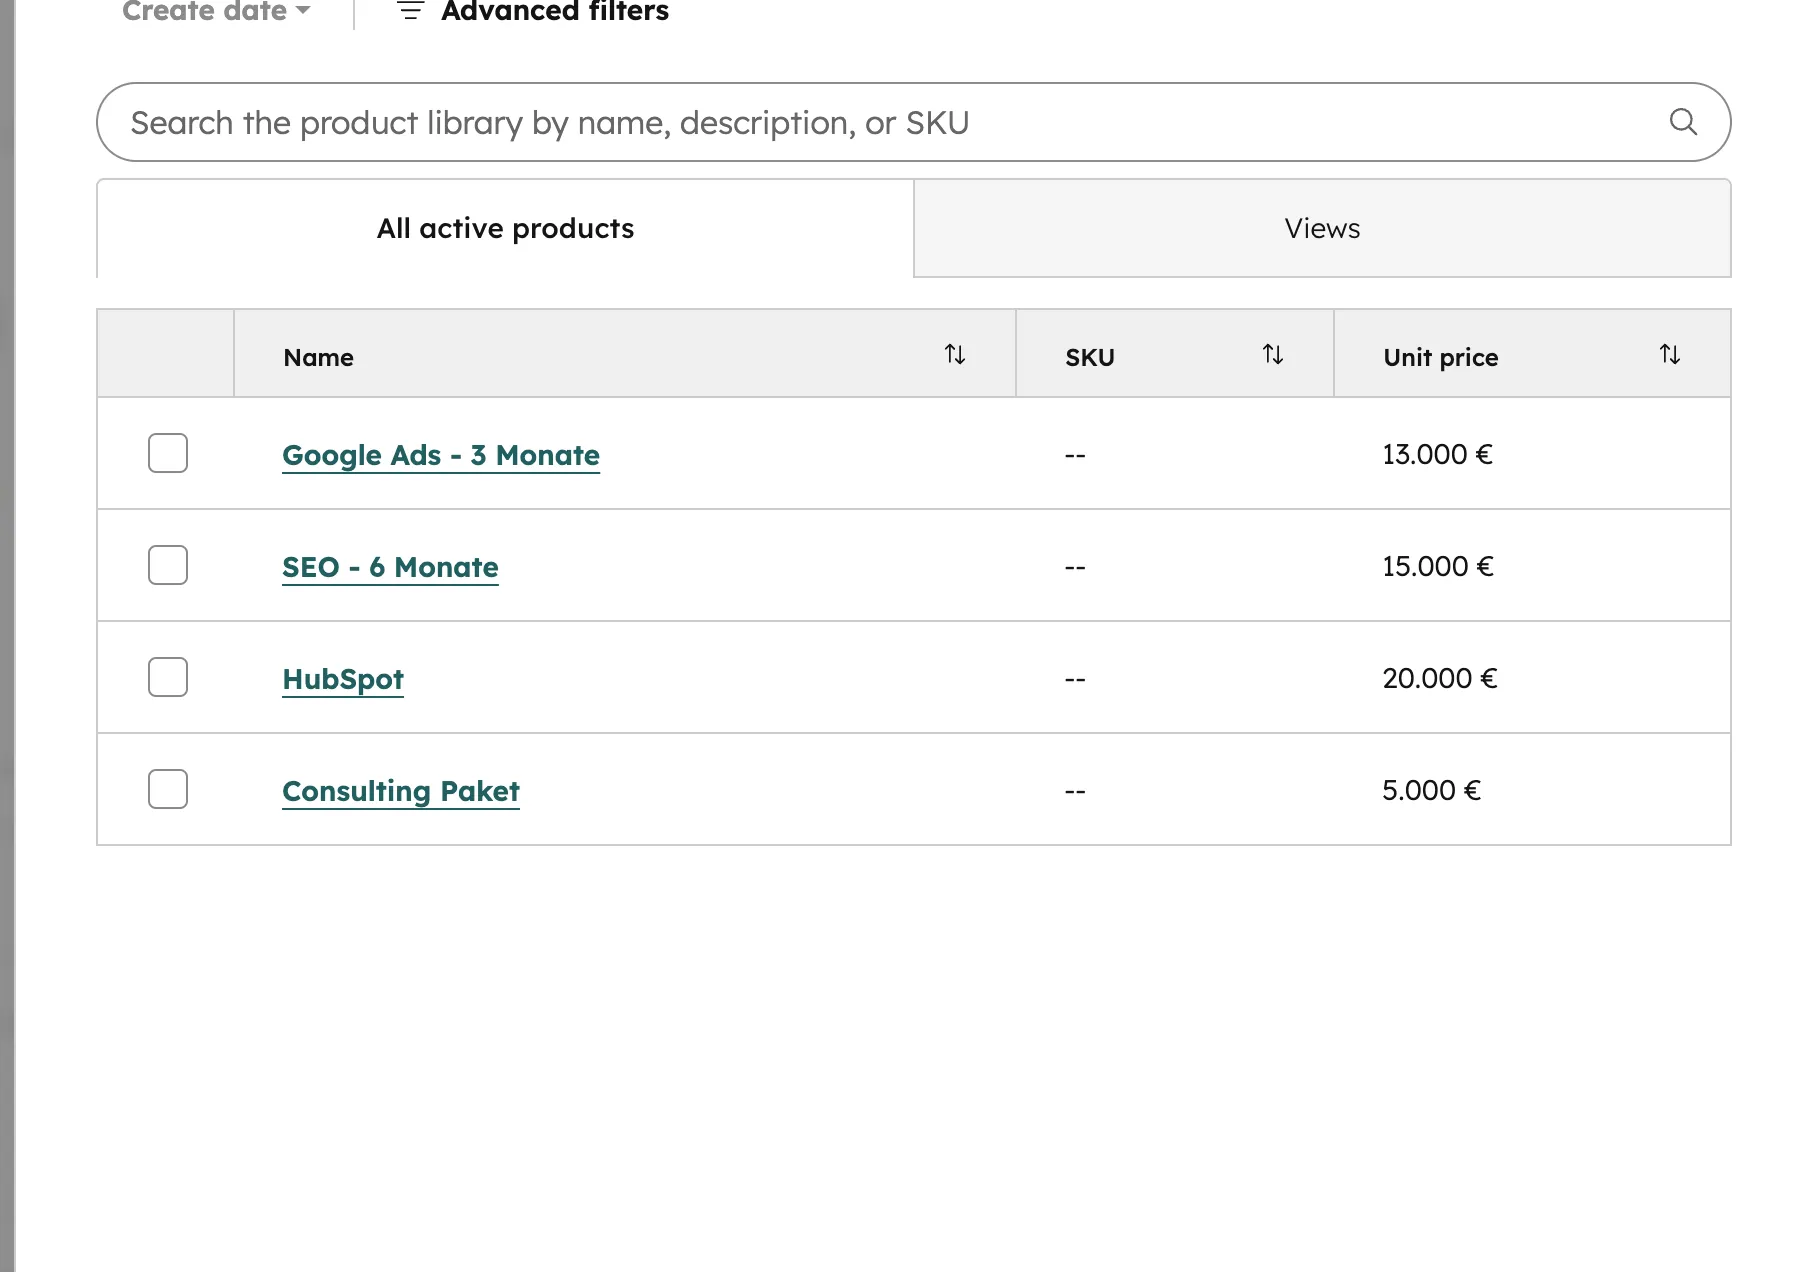Click the product library search field
1802x1272 pixels.
[x=800, y=121]
